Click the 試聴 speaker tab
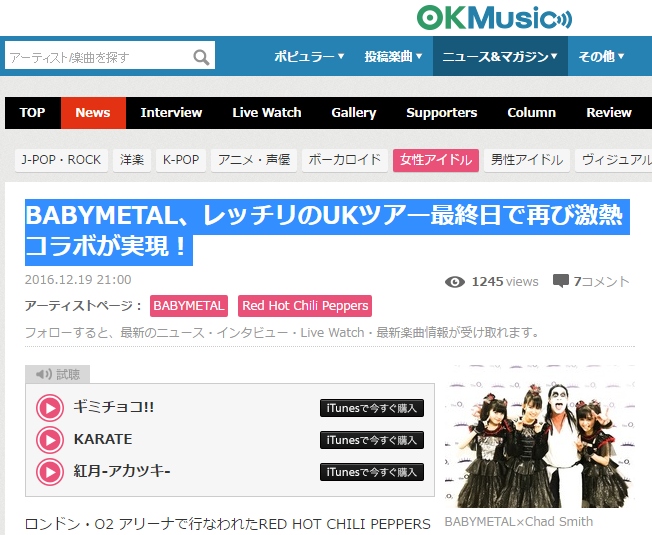The height and width of the screenshot is (535, 652). (x=57, y=374)
